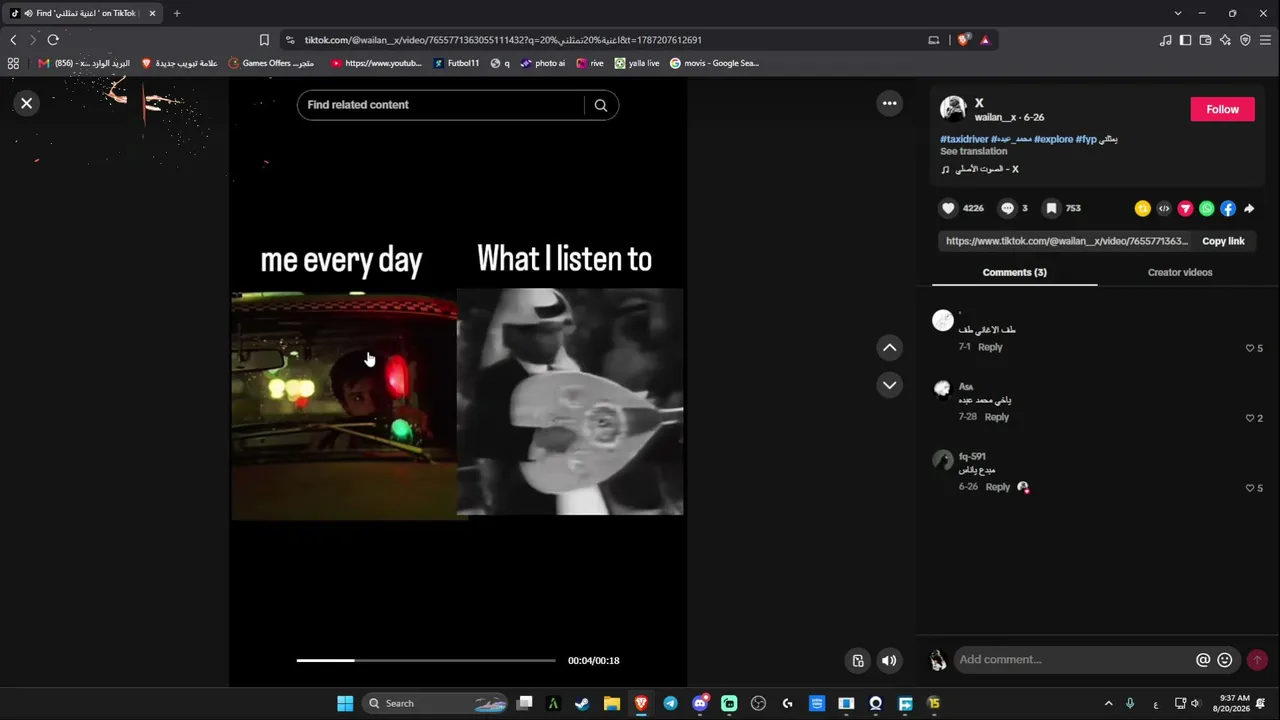Open the #fyp hashtag
Screen dimensions: 1280x720
click(x=1086, y=139)
